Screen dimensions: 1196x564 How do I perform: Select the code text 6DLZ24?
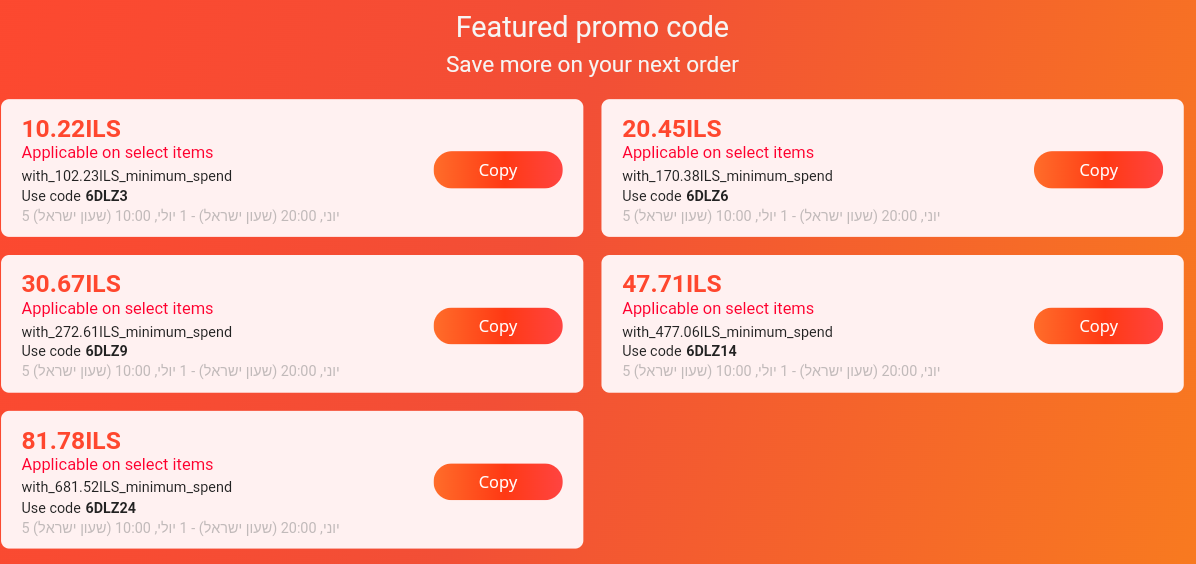[x=111, y=508]
